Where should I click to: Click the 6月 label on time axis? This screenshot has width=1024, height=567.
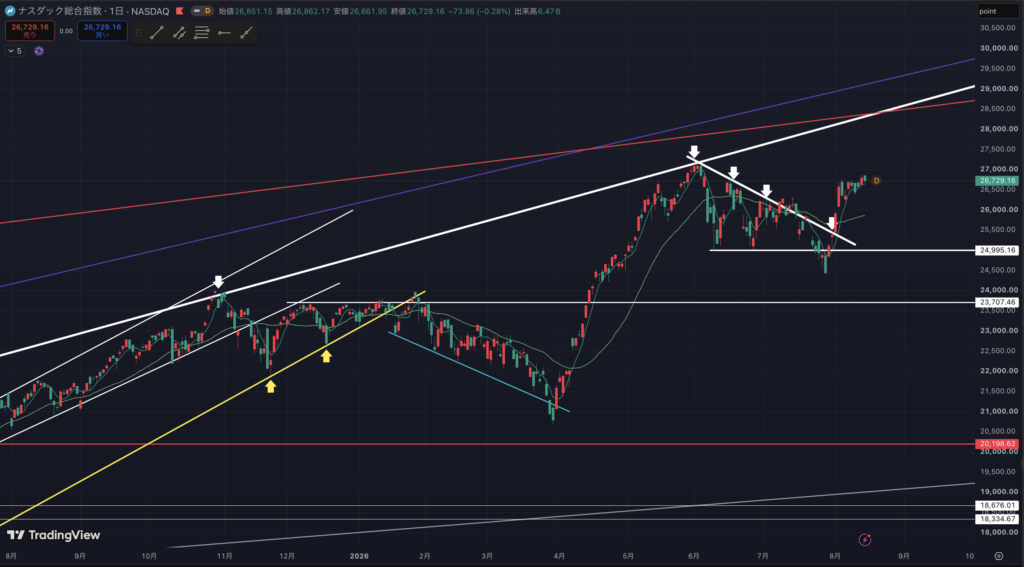click(694, 556)
